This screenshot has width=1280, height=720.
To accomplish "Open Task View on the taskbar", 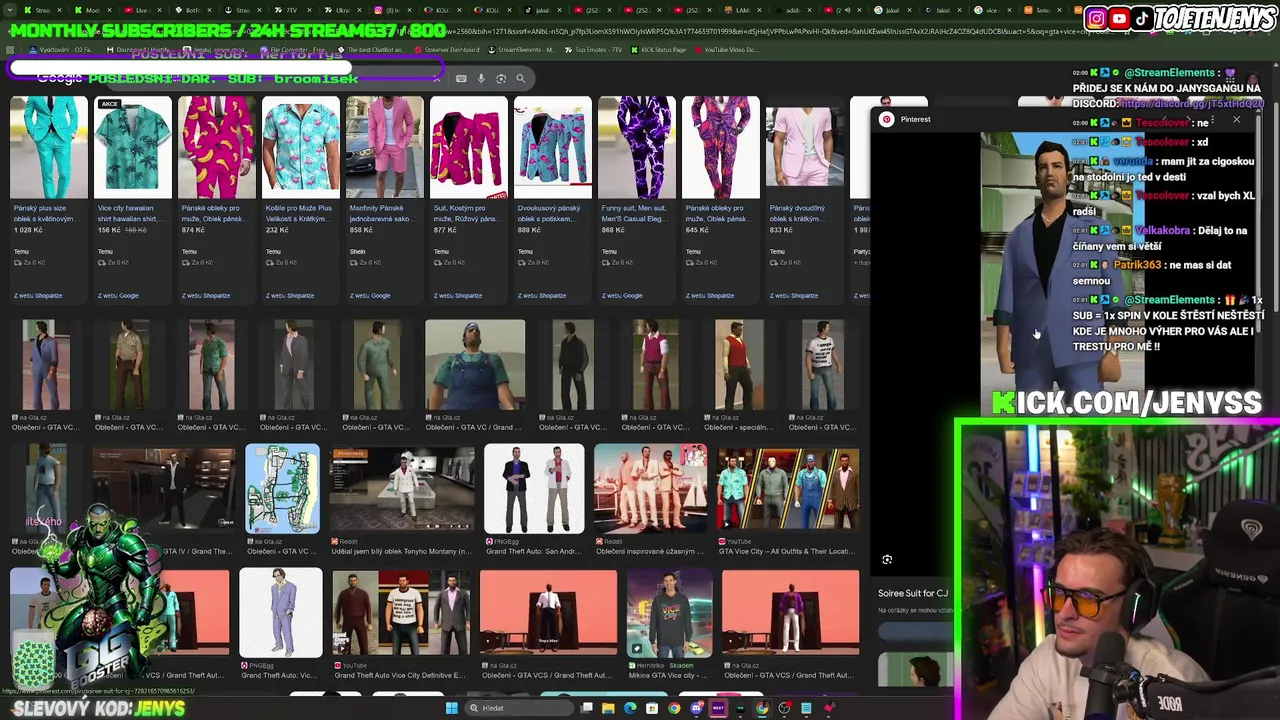I will coord(587,708).
